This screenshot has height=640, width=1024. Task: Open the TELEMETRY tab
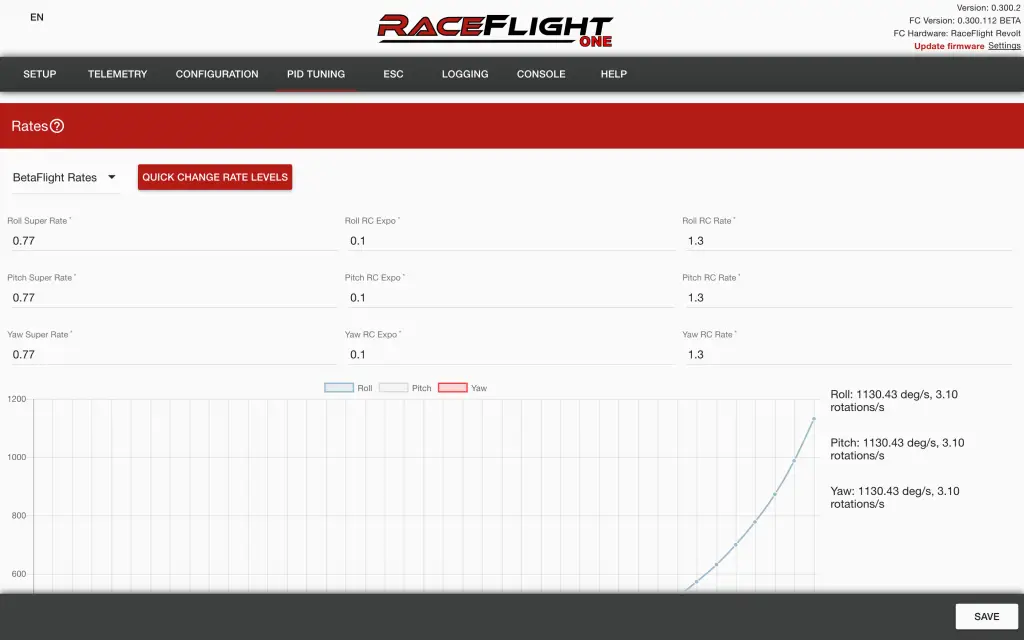point(117,74)
